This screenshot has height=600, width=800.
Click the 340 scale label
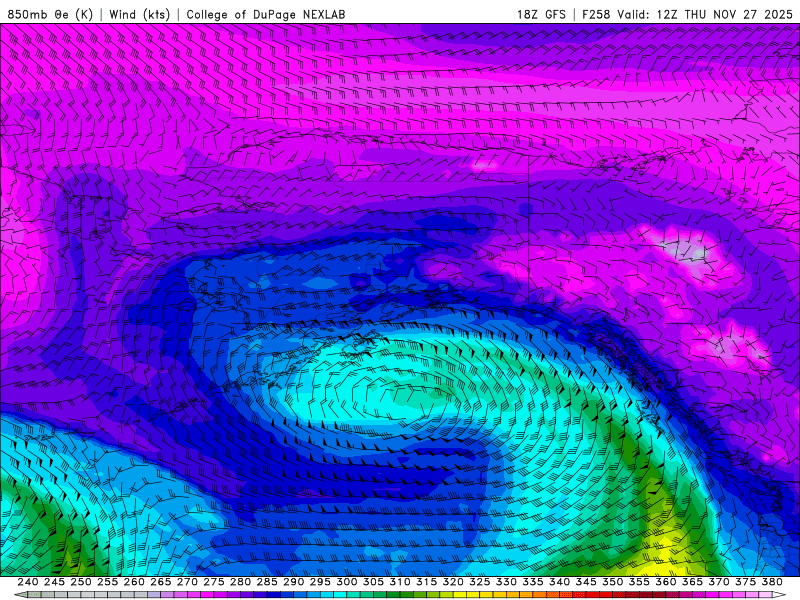(559, 582)
